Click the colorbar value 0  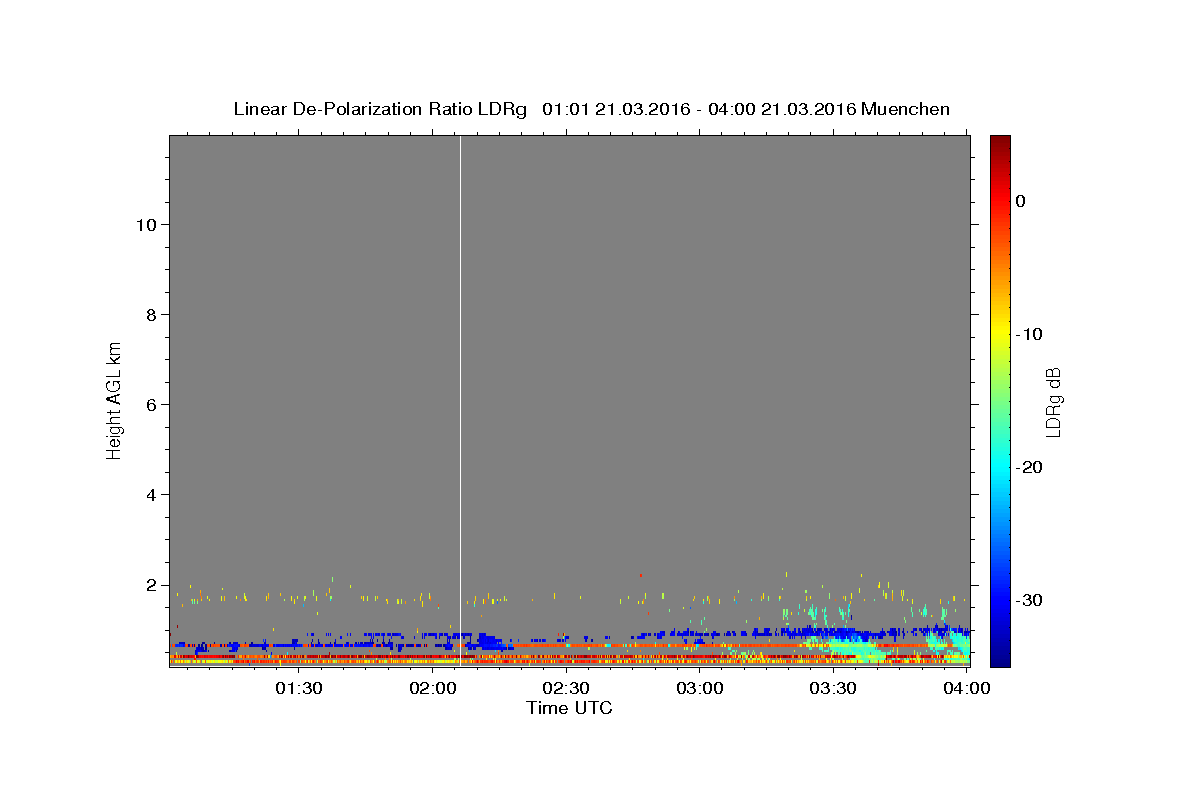[1021, 201]
